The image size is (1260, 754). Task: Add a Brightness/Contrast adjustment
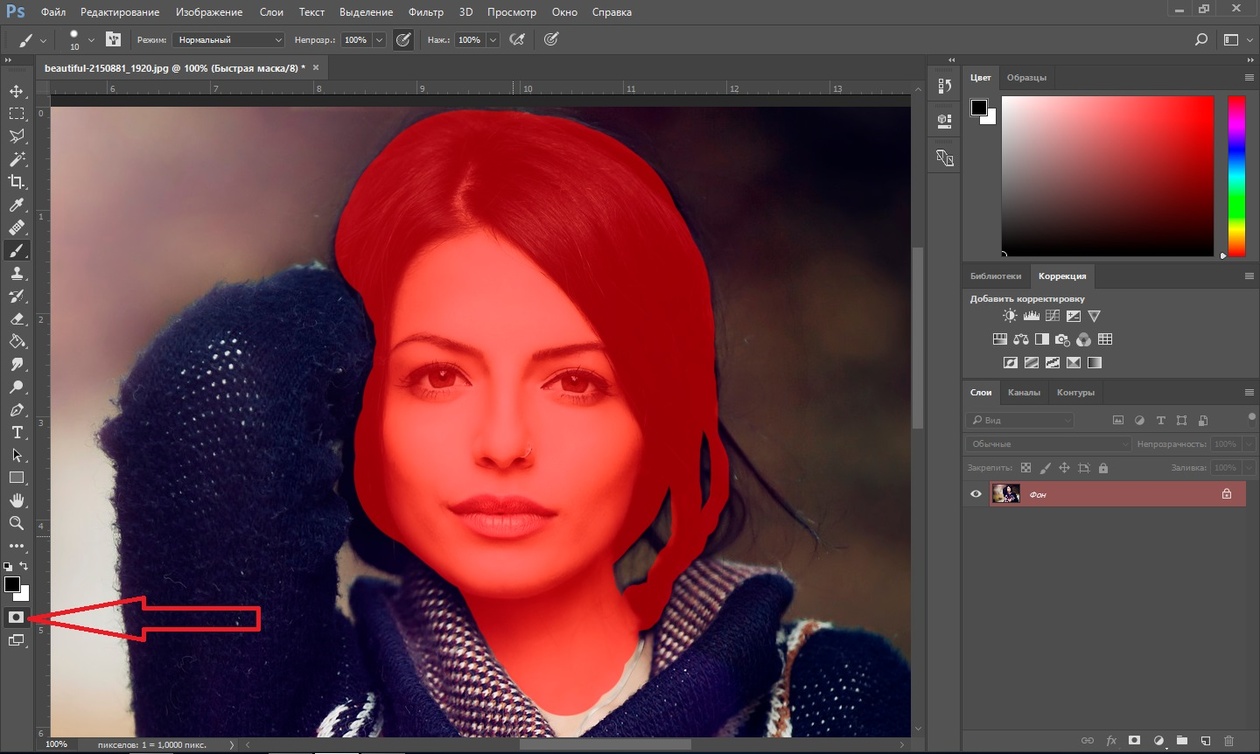point(1010,316)
